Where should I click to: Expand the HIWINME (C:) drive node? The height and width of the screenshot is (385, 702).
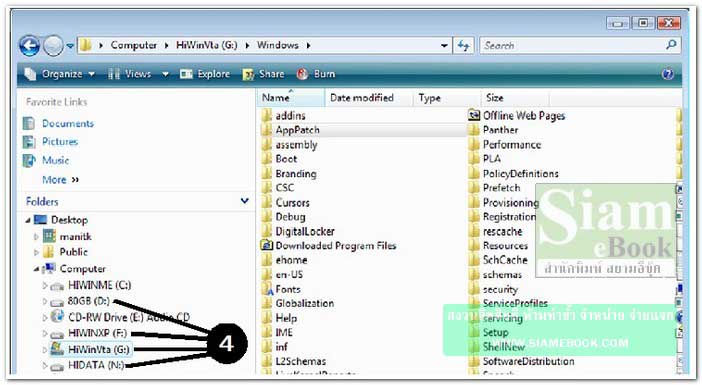point(44,286)
